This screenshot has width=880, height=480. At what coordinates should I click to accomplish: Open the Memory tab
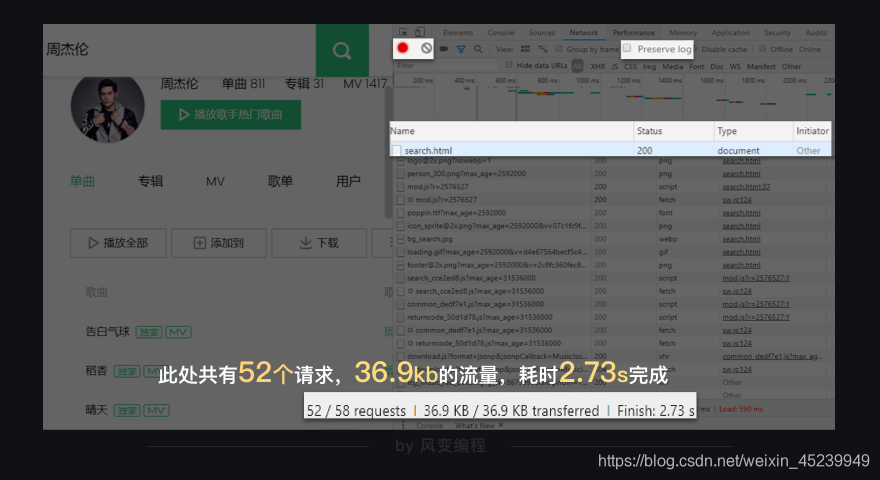tap(683, 33)
